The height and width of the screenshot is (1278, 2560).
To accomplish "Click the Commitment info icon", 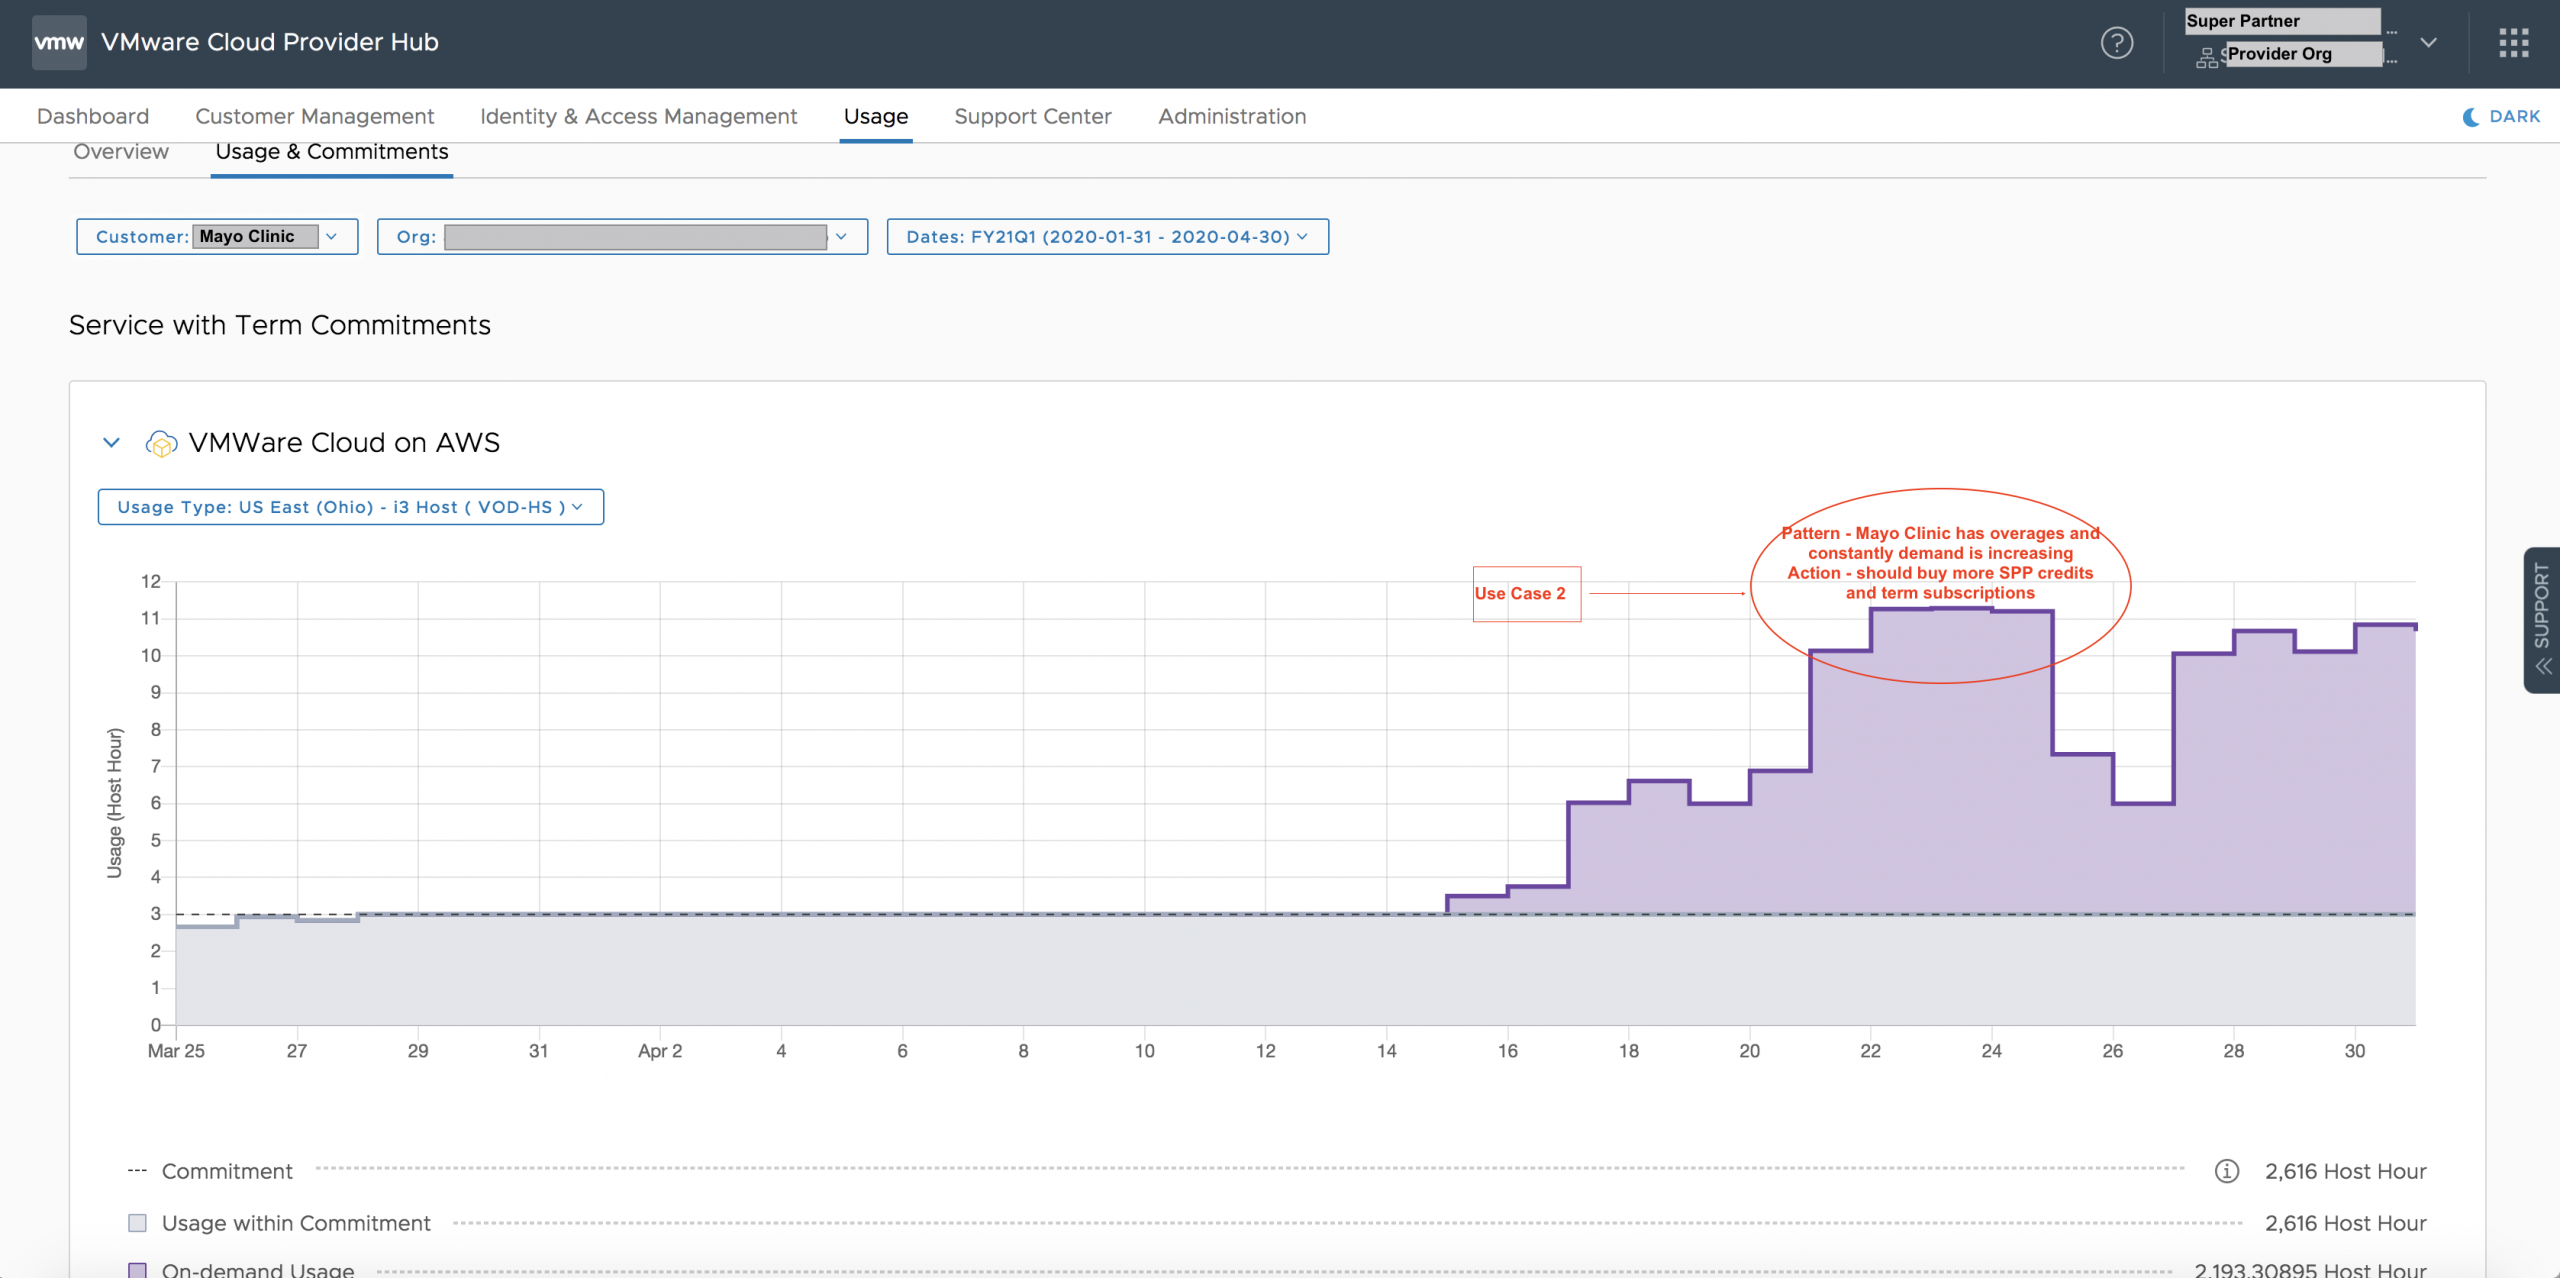I will pos(2226,1171).
